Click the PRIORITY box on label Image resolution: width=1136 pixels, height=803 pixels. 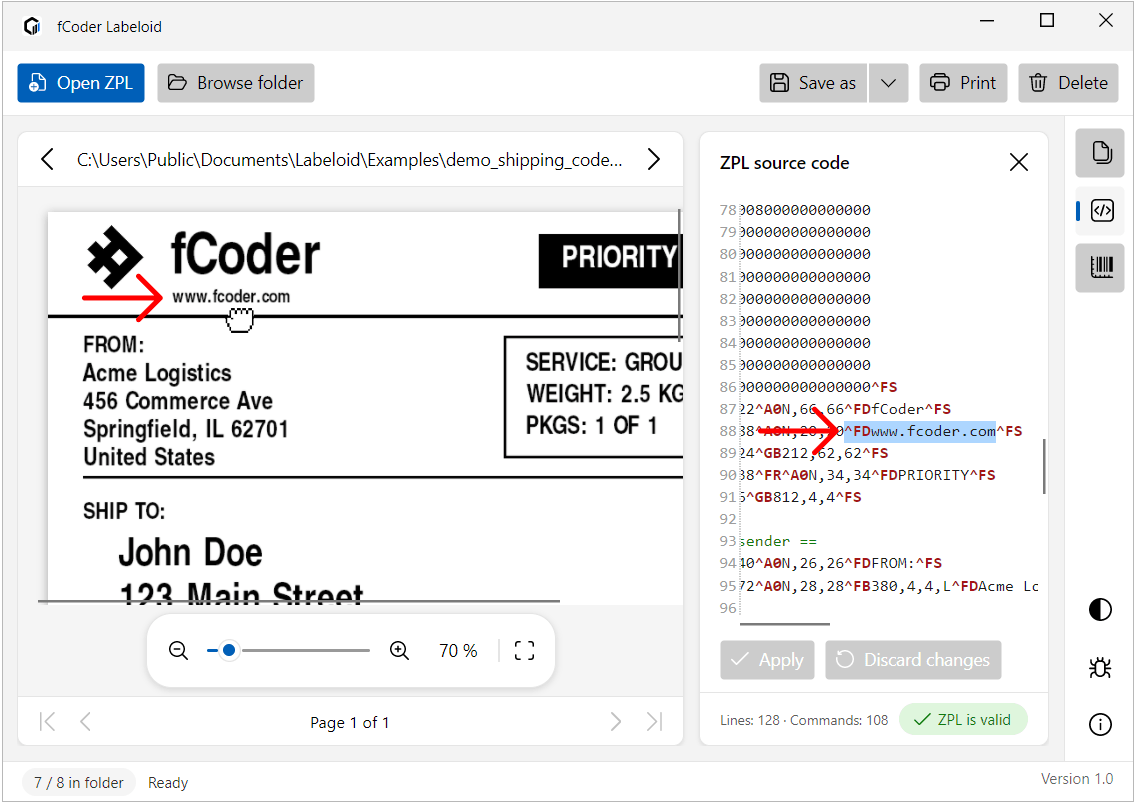point(611,260)
